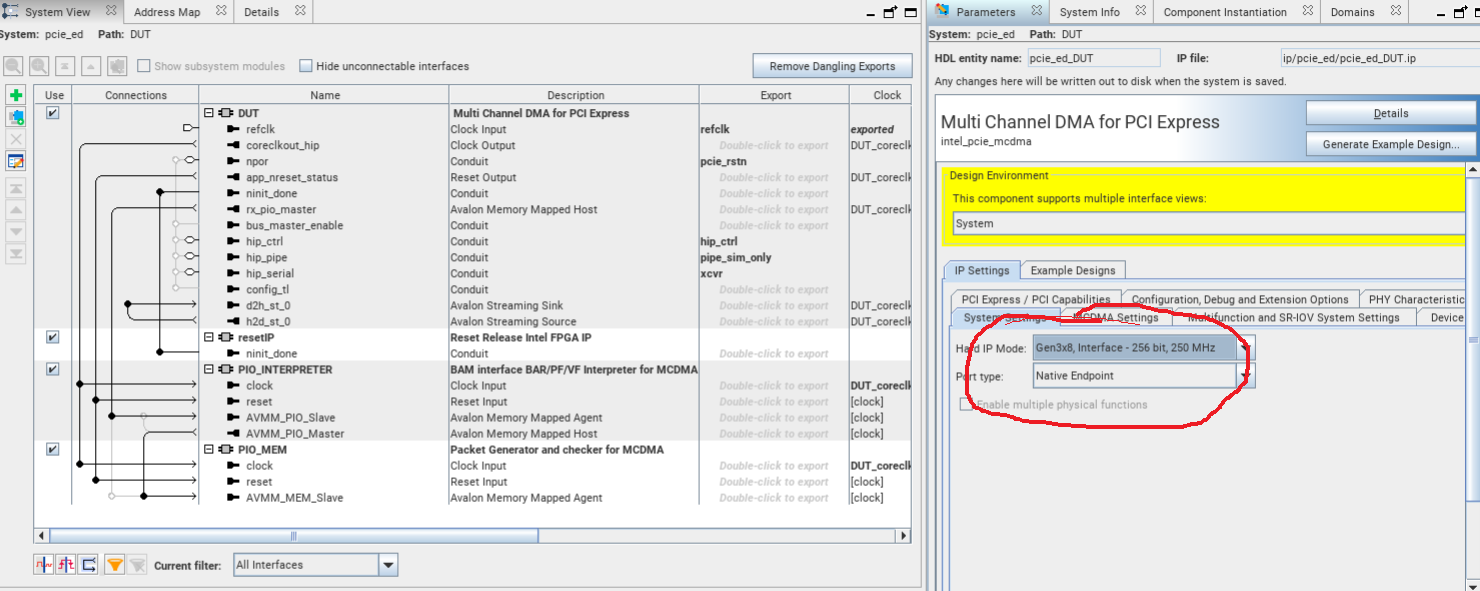Uncheck the Use checkbox for resetIP
Viewport: 1480px width, 591px height.
tap(53, 337)
